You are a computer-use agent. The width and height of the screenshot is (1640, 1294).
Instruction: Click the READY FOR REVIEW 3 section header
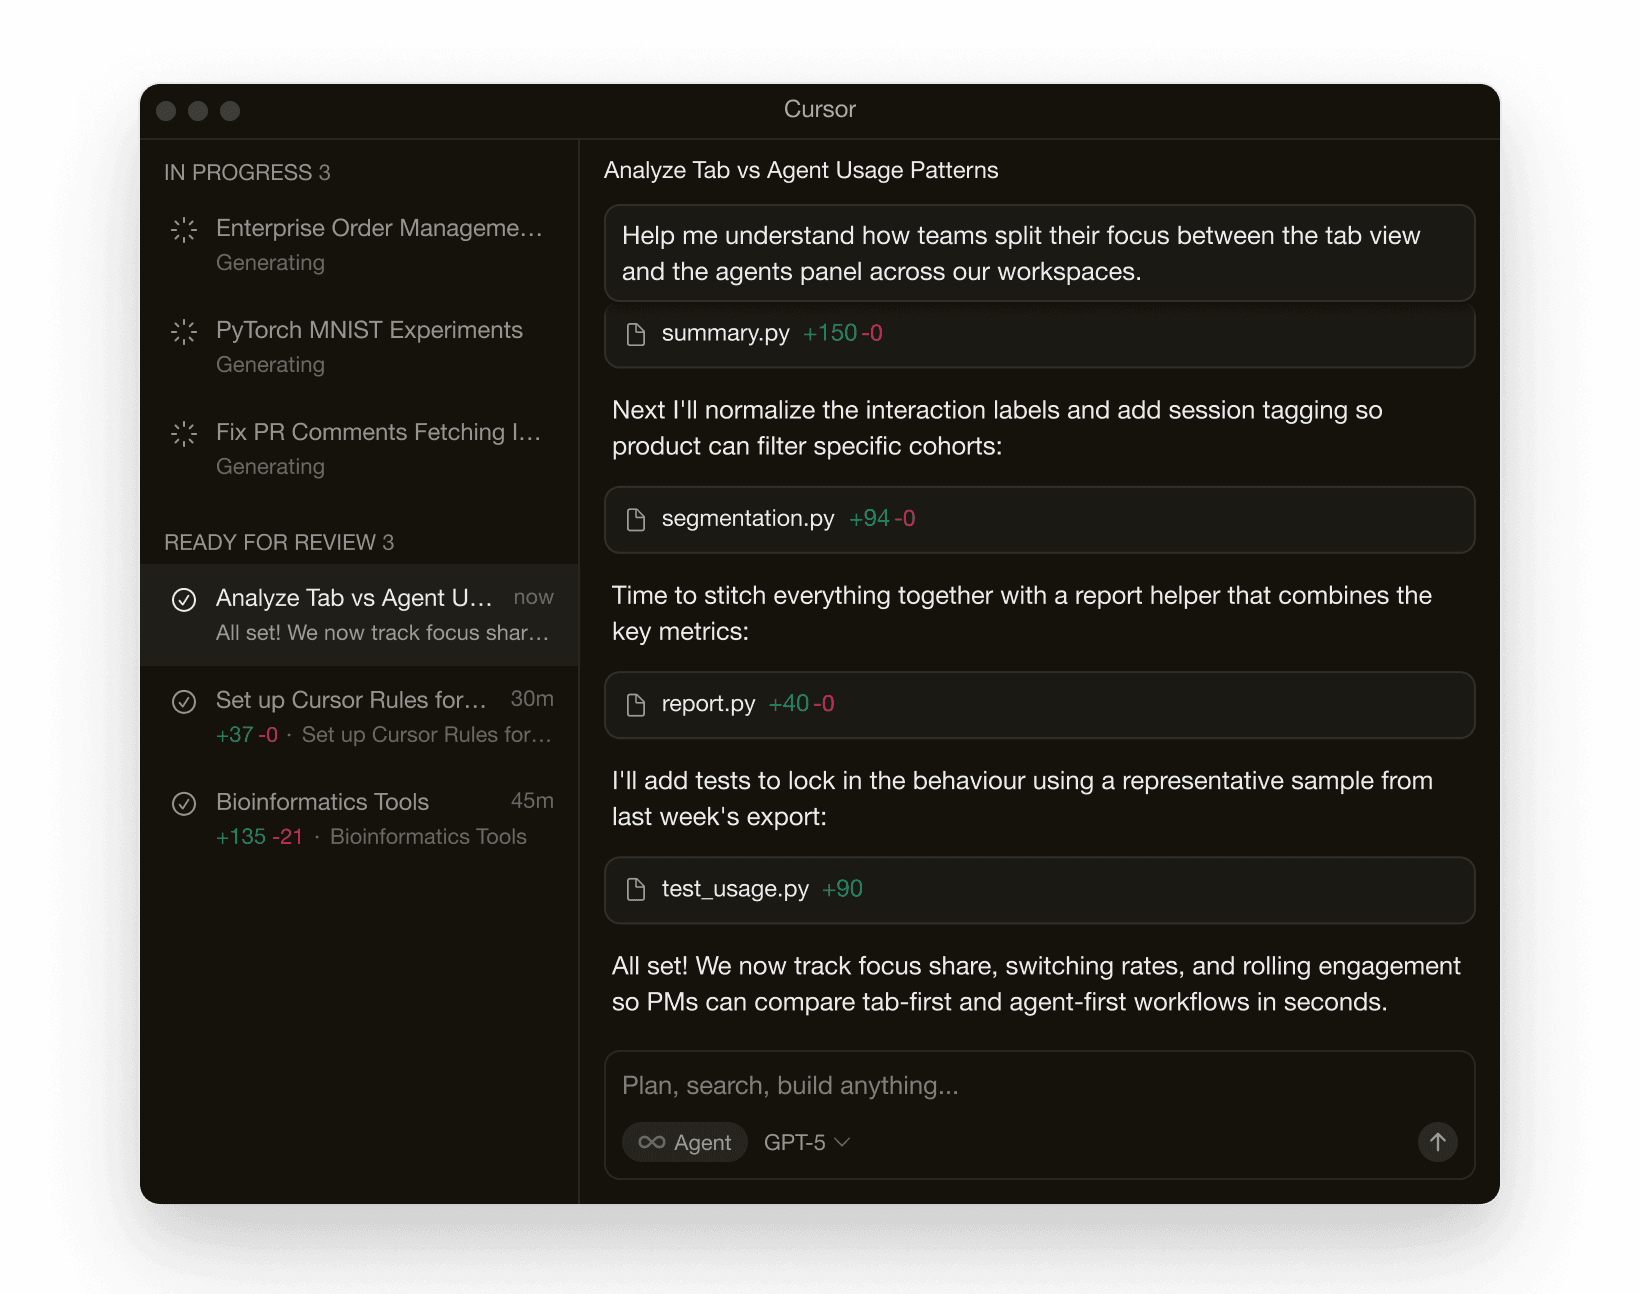[279, 543]
